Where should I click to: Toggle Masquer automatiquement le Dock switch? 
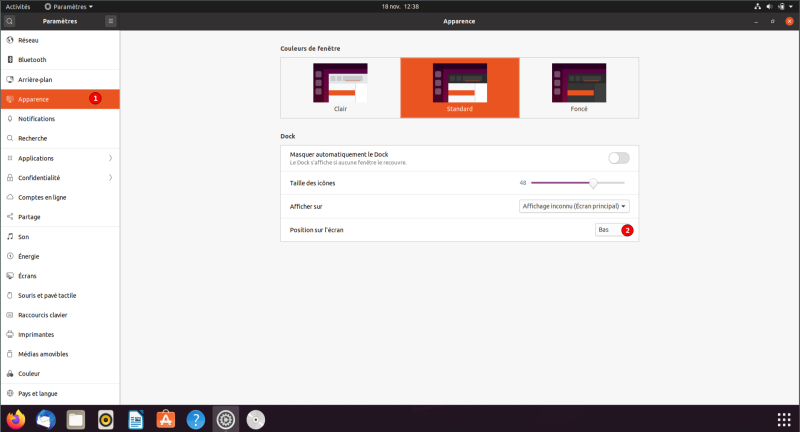(x=619, y=158)
